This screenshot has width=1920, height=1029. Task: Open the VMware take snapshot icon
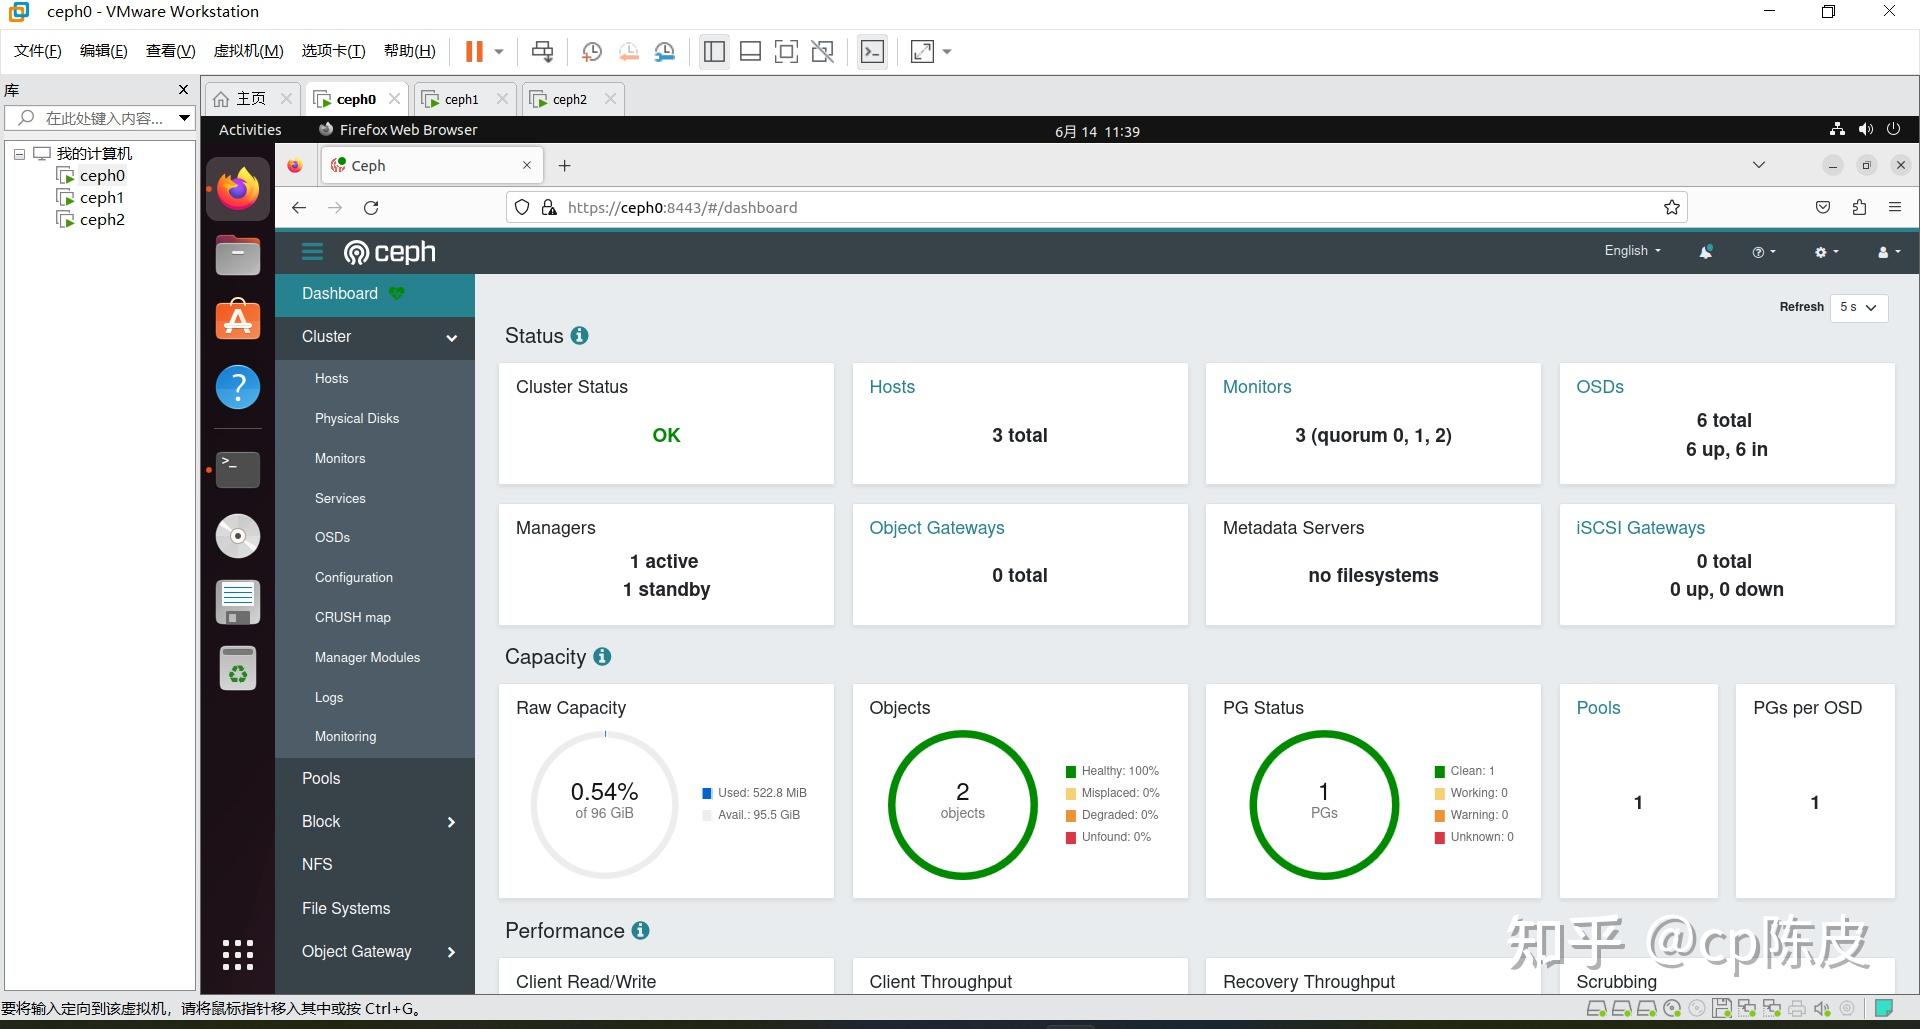click(x=592, y=52)
